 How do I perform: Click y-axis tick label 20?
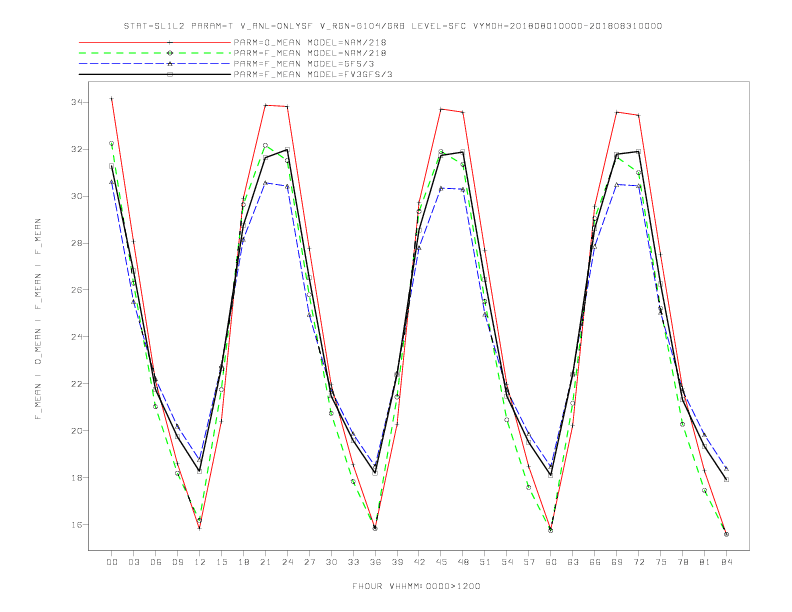tap(77, 431)
